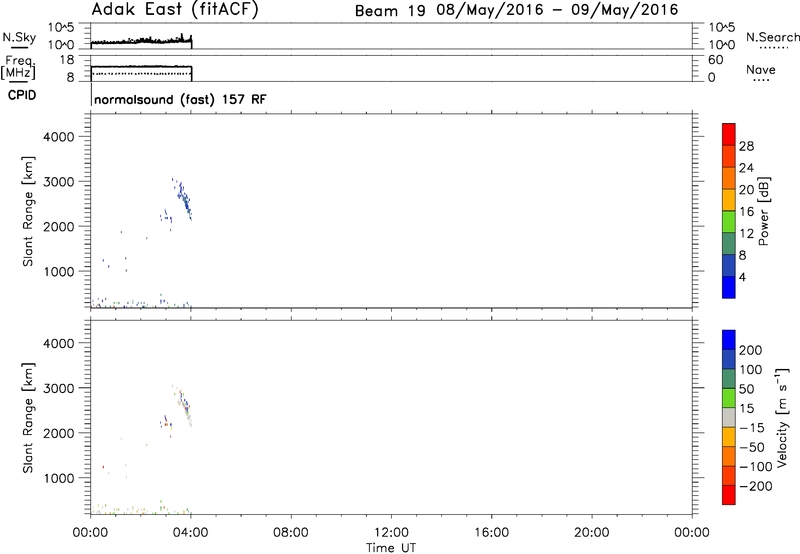The width and height of the screenshot is (800, 554).
Task: Click the solid frequency trace in Freq. panel
Action: 141,67
